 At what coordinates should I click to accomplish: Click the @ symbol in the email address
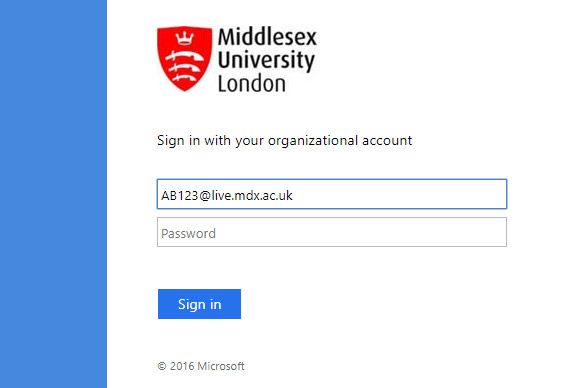(205, 195)
